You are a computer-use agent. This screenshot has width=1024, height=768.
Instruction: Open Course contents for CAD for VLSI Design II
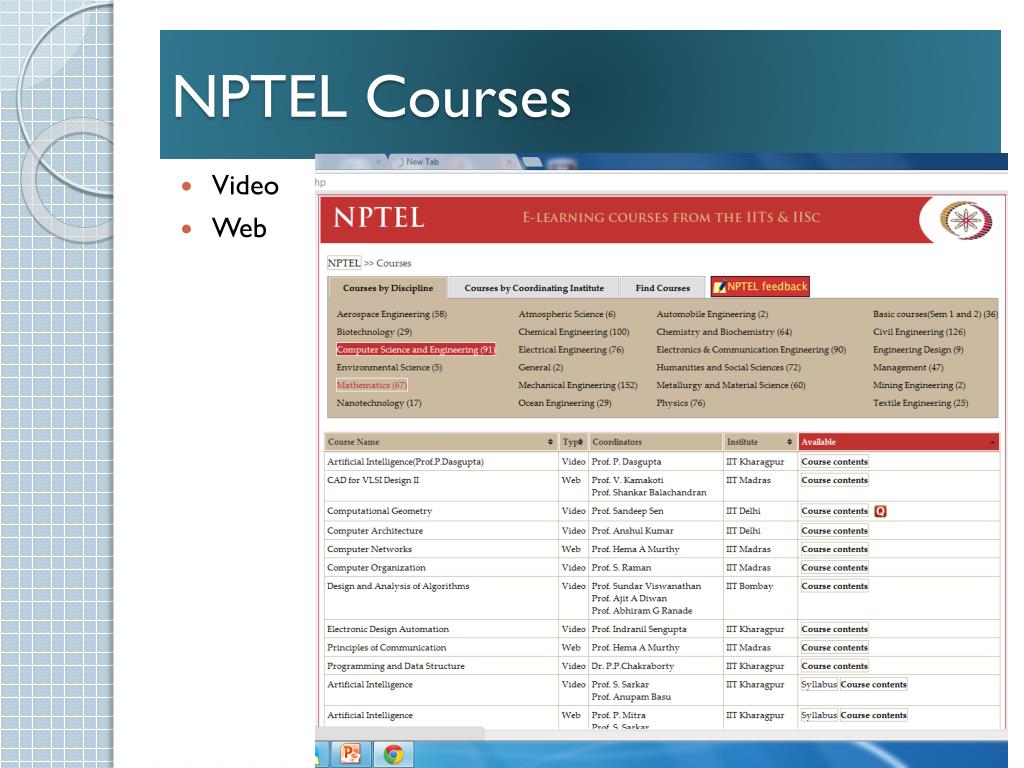(835, 480)
